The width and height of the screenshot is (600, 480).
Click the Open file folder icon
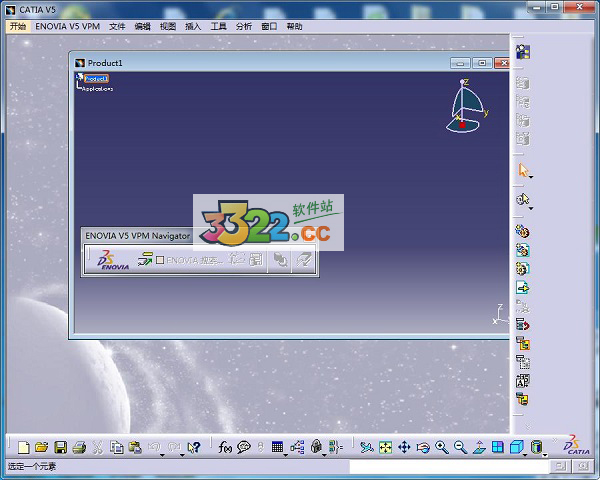click(x=42, y=447)
